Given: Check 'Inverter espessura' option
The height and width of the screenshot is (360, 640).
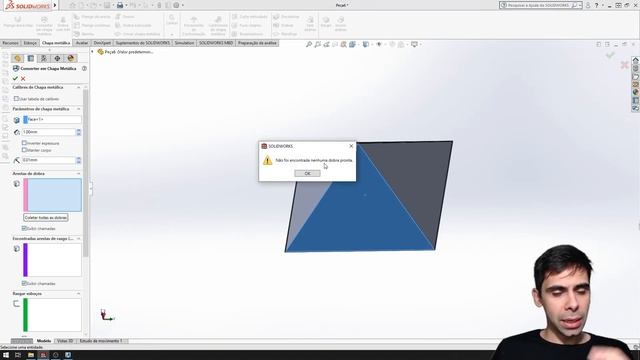Looking at the screenshot, I should (24, 143).
